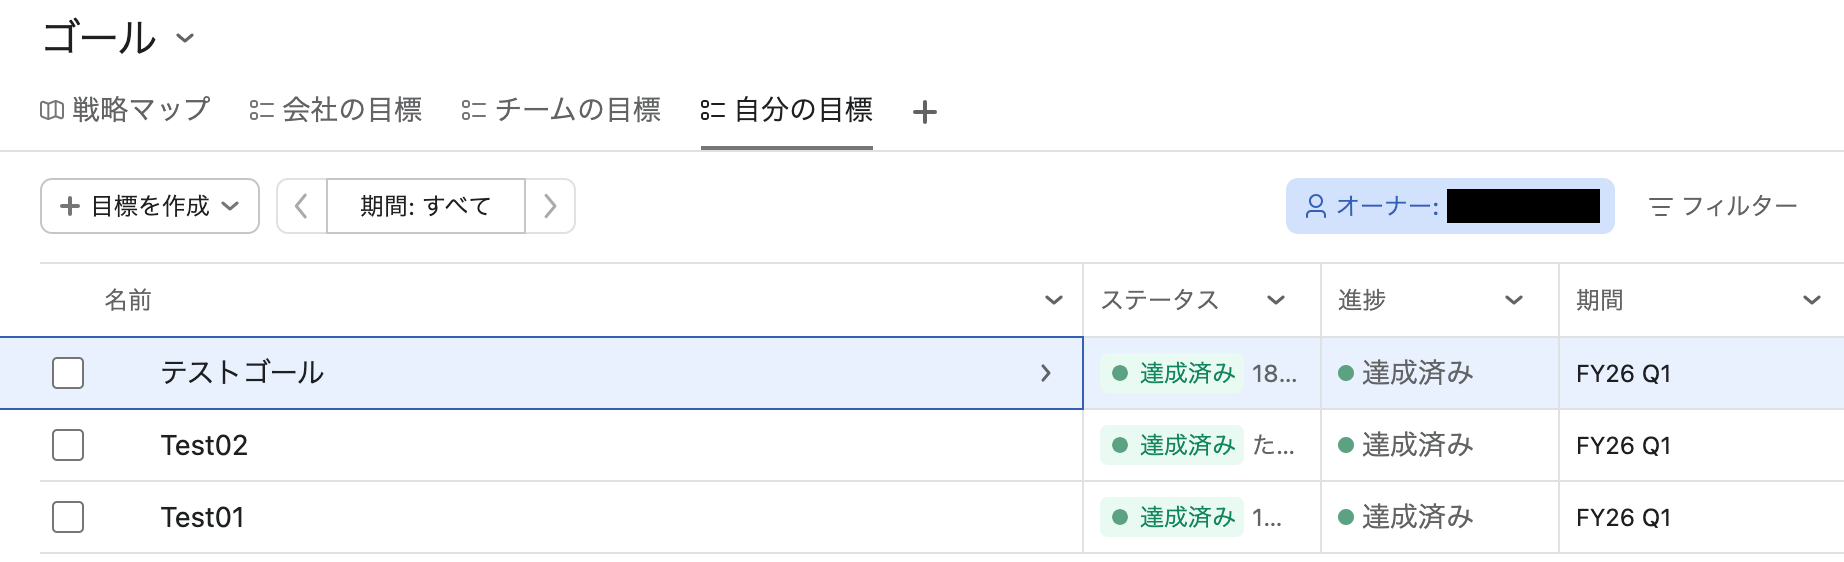Open the ステータス column dropdown arrow
Viewport: 1844px width, 562px height.
coord(1276,300)
